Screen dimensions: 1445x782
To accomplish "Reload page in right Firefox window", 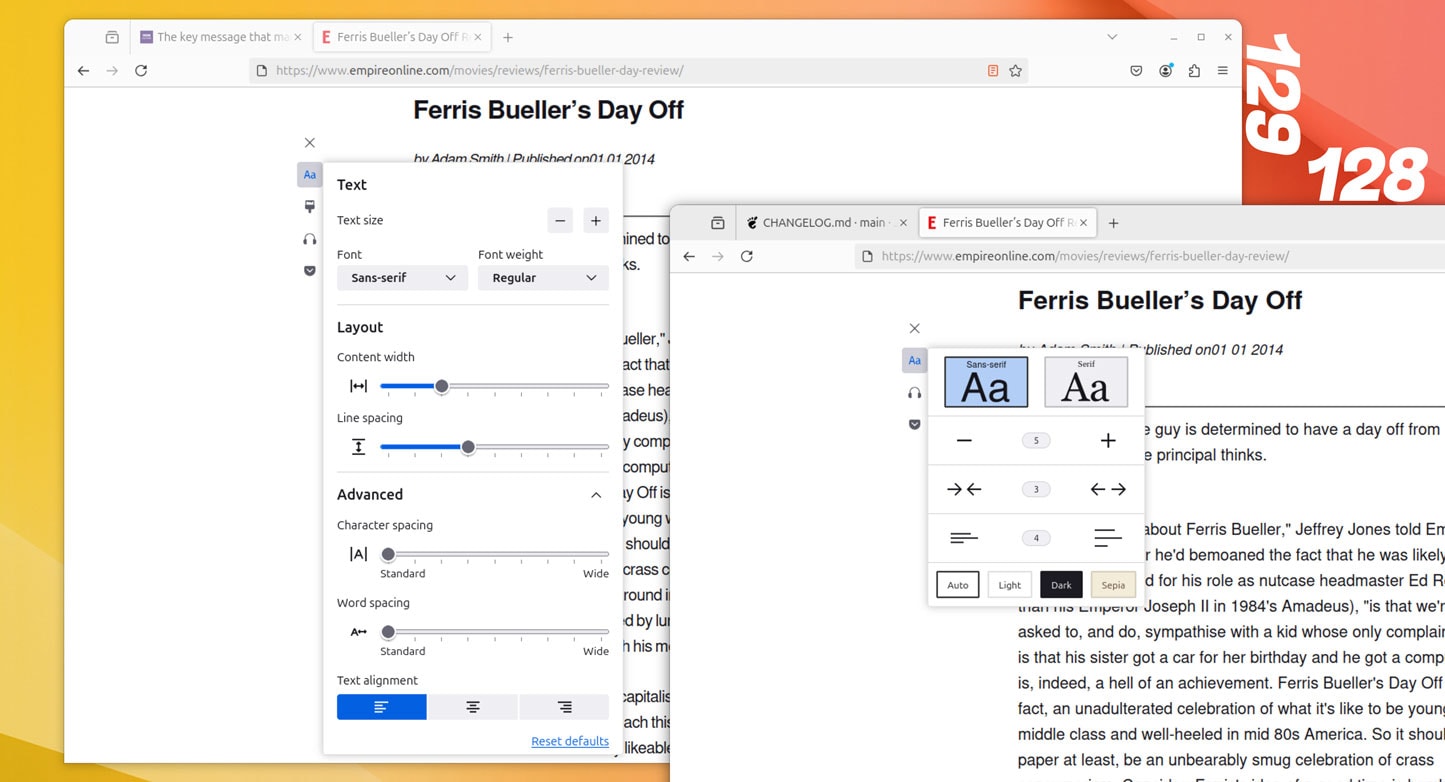I will [x=746, y=257].
